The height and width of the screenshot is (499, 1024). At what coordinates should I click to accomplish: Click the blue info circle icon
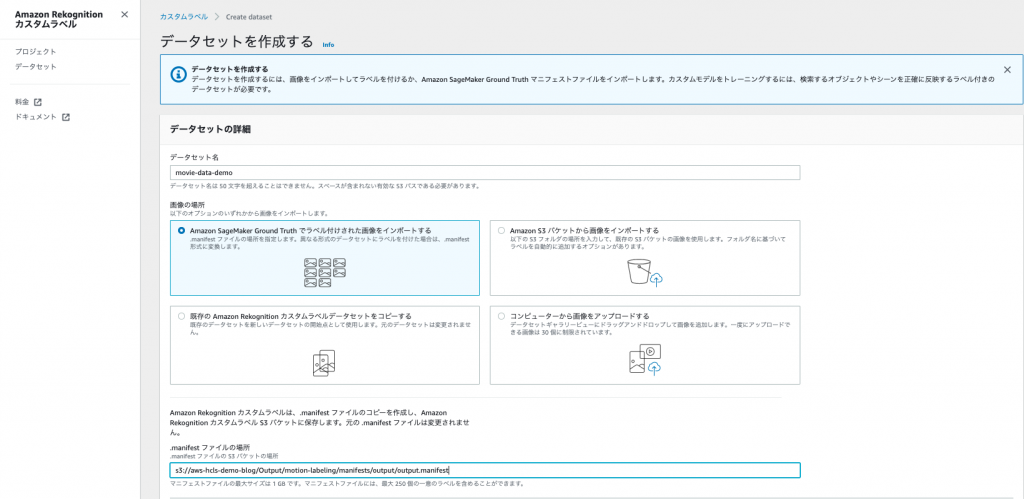178,74
